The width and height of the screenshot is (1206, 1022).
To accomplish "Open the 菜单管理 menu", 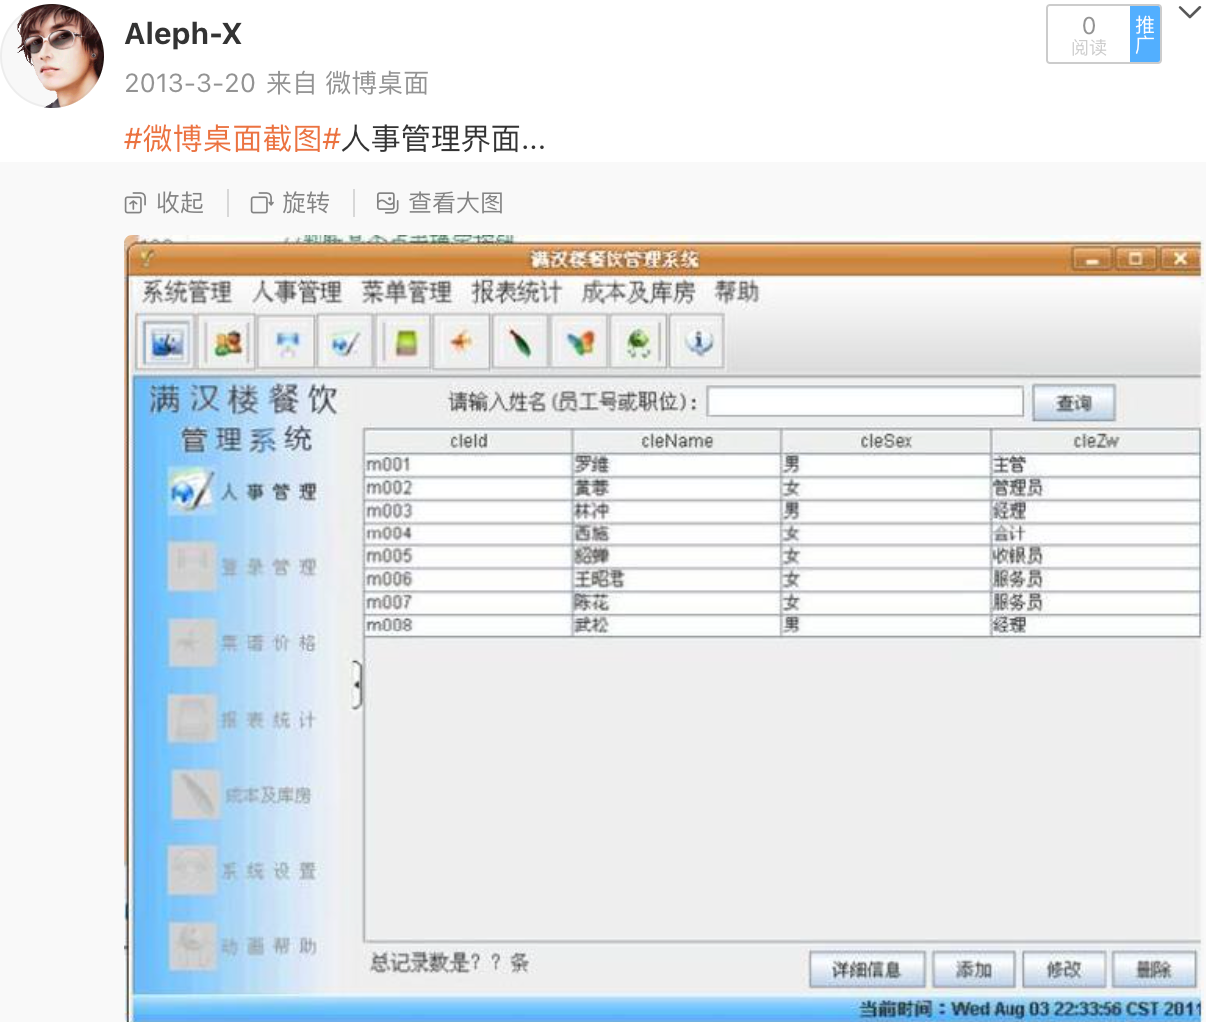I will point(406,292).
